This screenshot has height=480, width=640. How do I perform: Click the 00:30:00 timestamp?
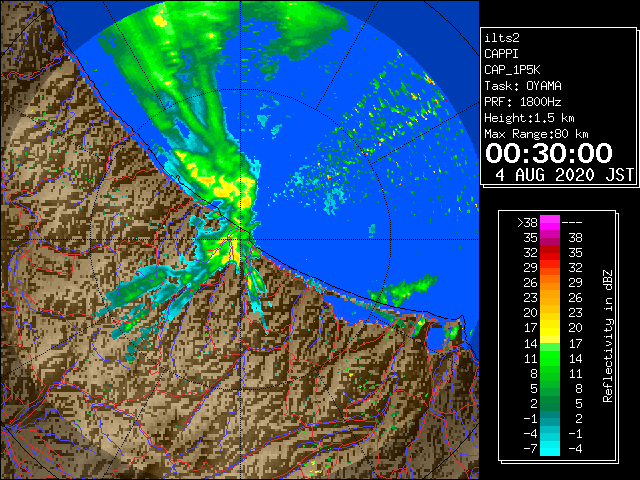coord(549,153)
